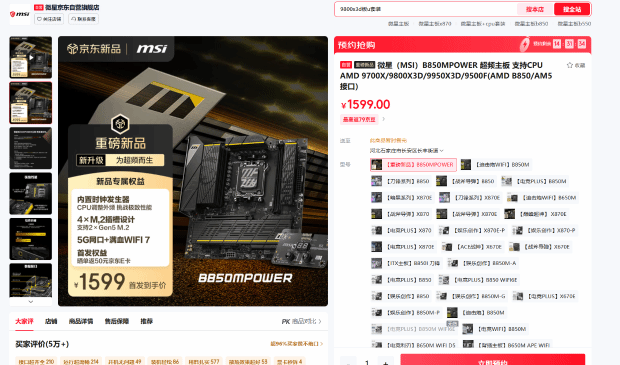
Task: Select the 【暗黑系列】X870E model option
Action: point(403,197)
